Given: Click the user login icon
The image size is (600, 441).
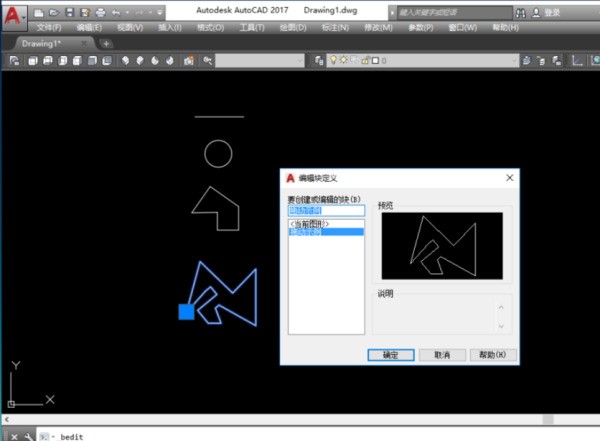Looking at the screenshot, I should click(x=537, y=12).
